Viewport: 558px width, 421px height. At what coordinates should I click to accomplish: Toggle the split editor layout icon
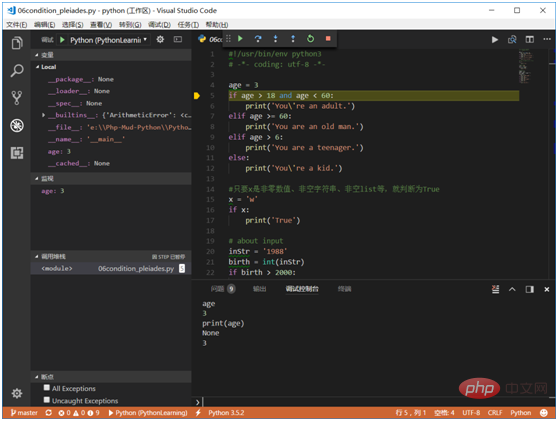[x=530, y=40]
